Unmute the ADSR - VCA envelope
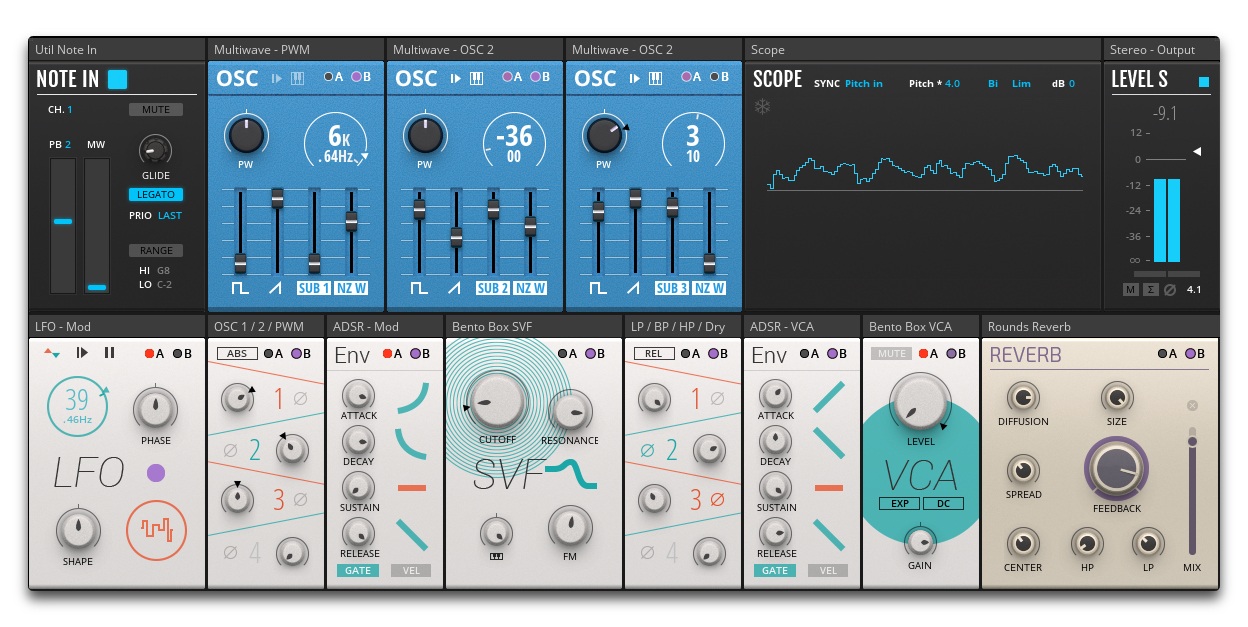Screen dimensions: 1248x627 (x=890, y=353)
